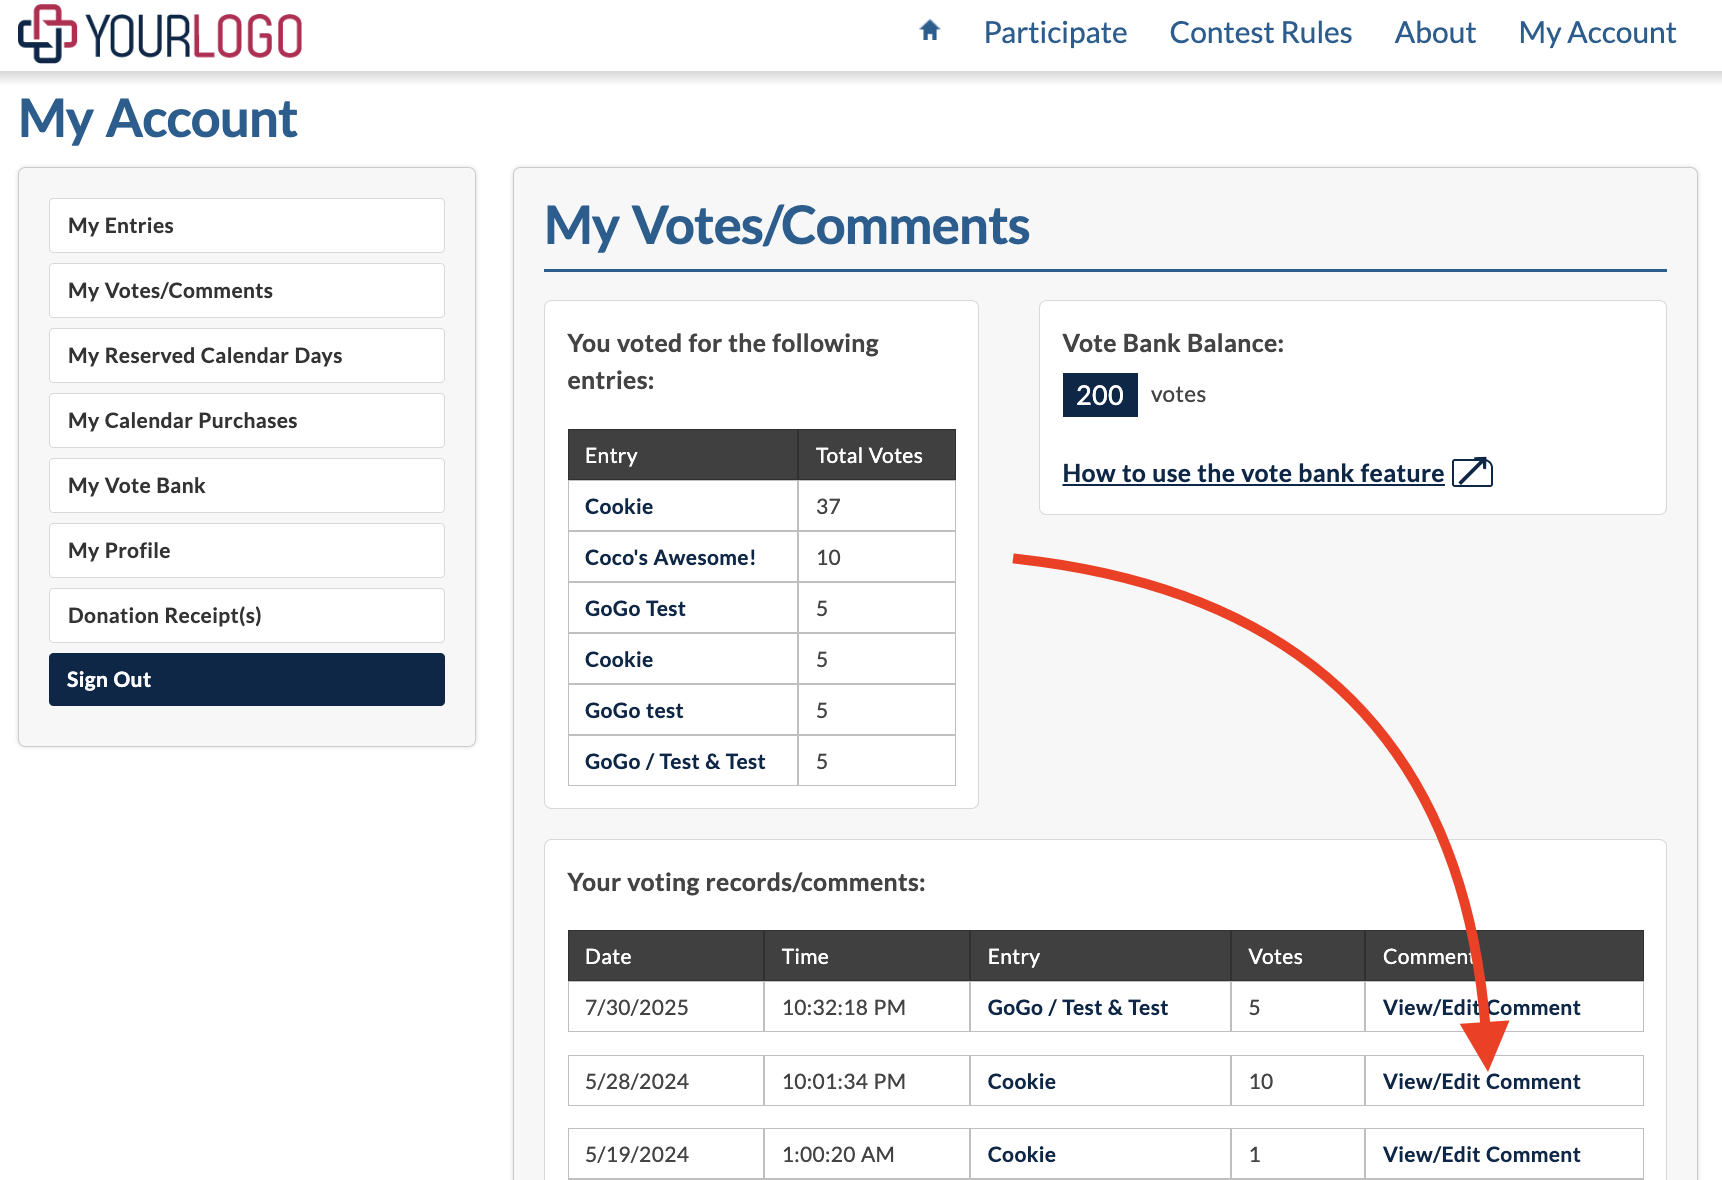The height and width of the screenshot is (1180, 1722).
Task: Open My Account in top navigation
Action: [1596, 33]
